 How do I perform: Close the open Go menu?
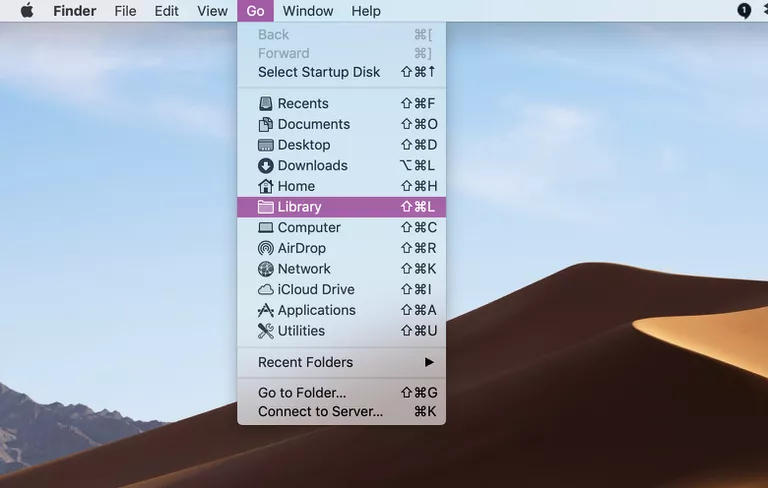point(255,11)
